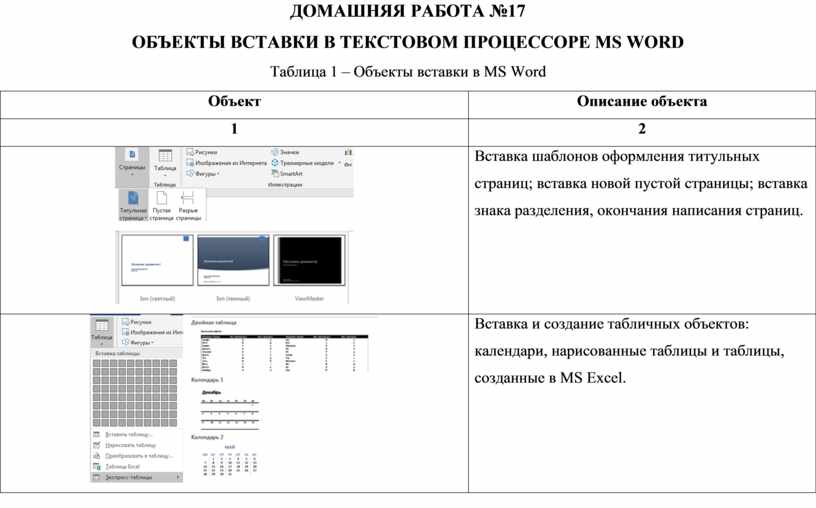Image resolution: width=816 pixels, height=508 pixels.
Task: Click Фигуры in the Вставка таблицы screenshot
Action: pyautogui.click(x=137, y=342)
